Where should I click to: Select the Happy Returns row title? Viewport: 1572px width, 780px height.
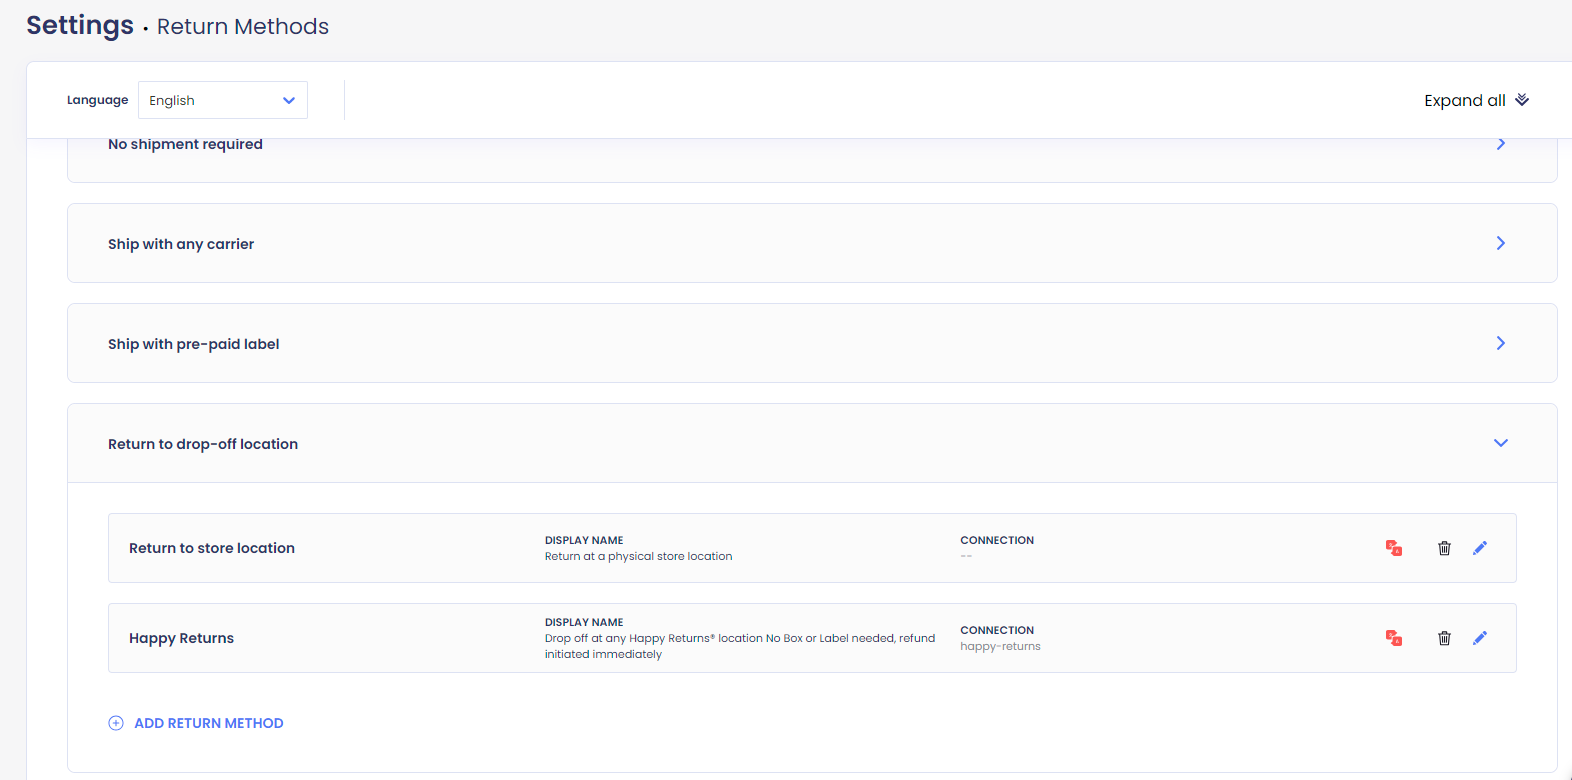click(x=181, y=638)
